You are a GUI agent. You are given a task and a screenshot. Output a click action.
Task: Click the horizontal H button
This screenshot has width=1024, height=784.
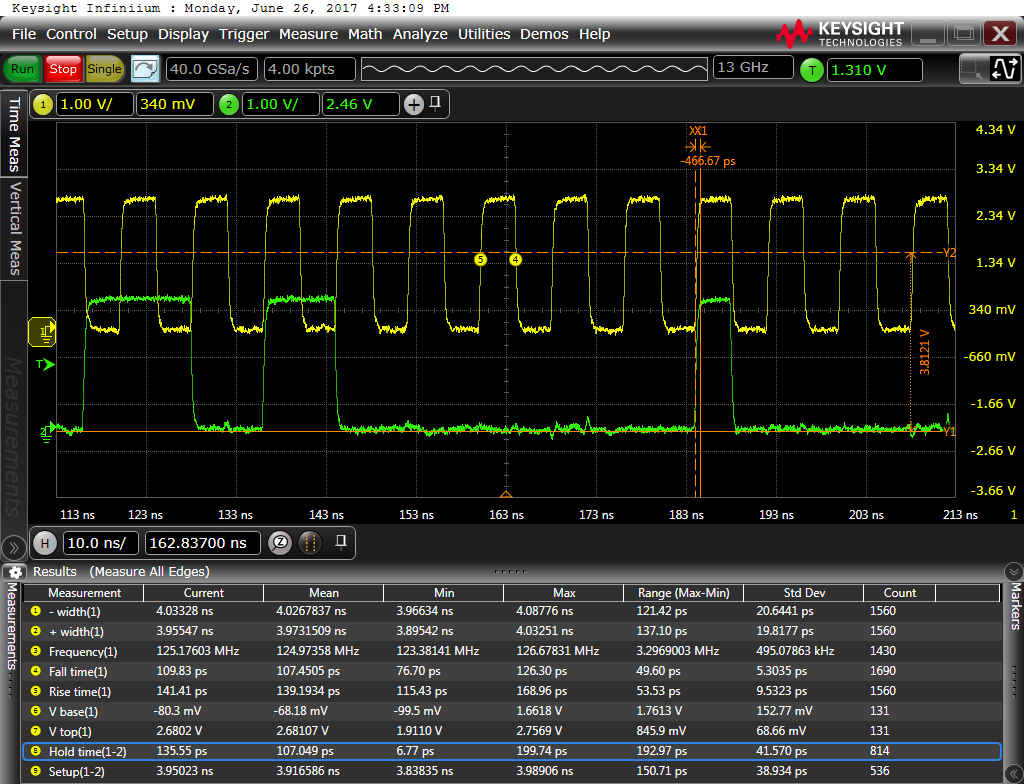pyautogui.click(x=44, y=543)
